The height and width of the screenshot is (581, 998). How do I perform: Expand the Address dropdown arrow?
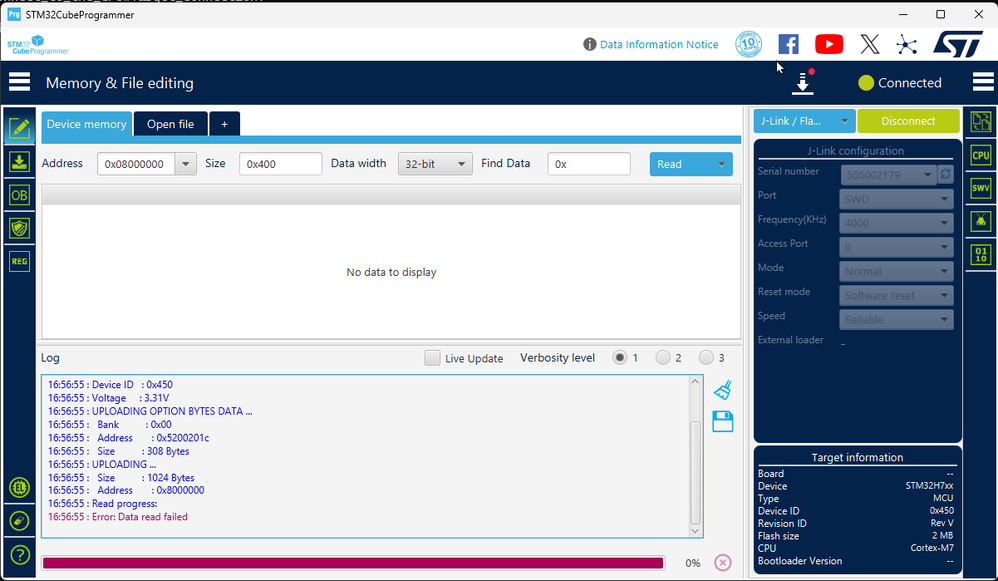pyautogui.click(x=185, y=164)
